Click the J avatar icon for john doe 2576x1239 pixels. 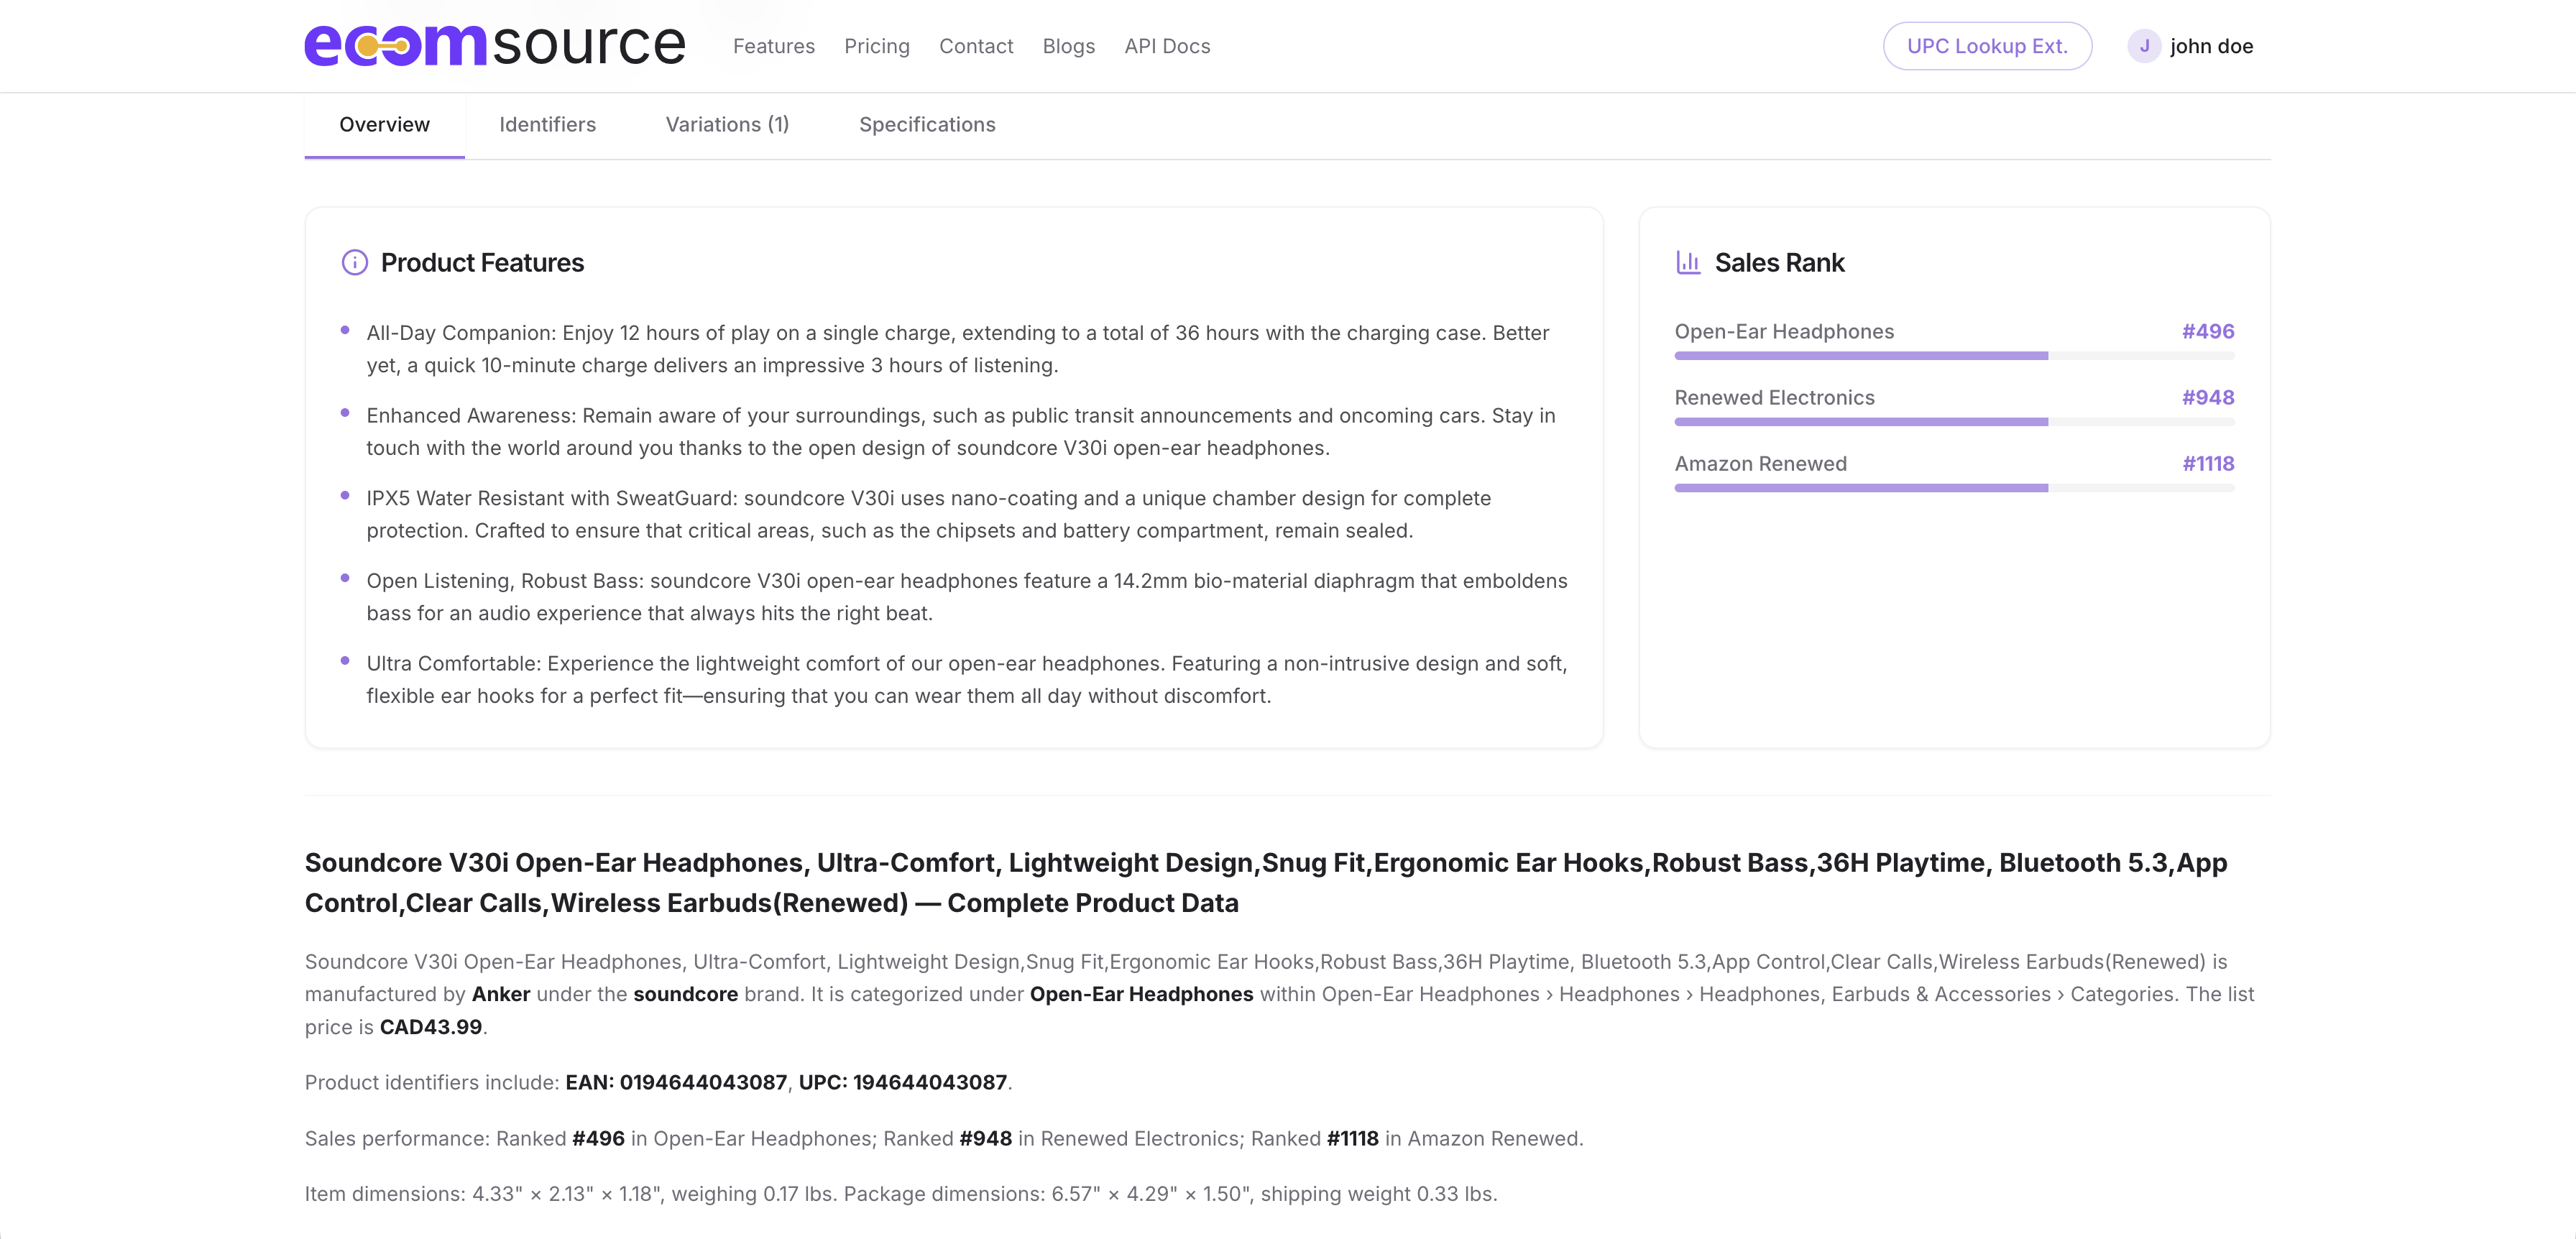pos(2144,46)
